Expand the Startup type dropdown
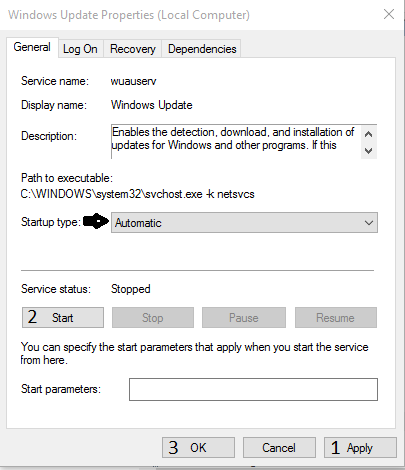405x470 pixels. point(244,223)
